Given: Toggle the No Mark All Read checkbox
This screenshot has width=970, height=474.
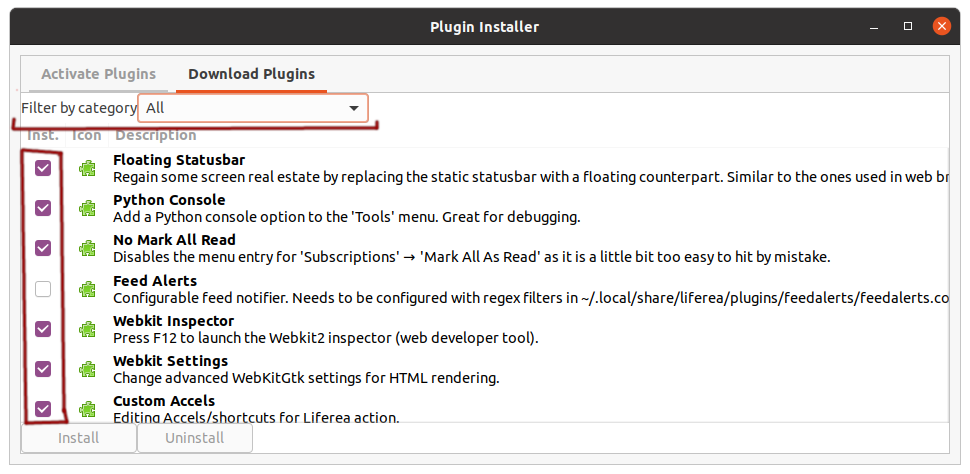Looking at the screenshot, I should pyautogui.click(x=43, y=248).
